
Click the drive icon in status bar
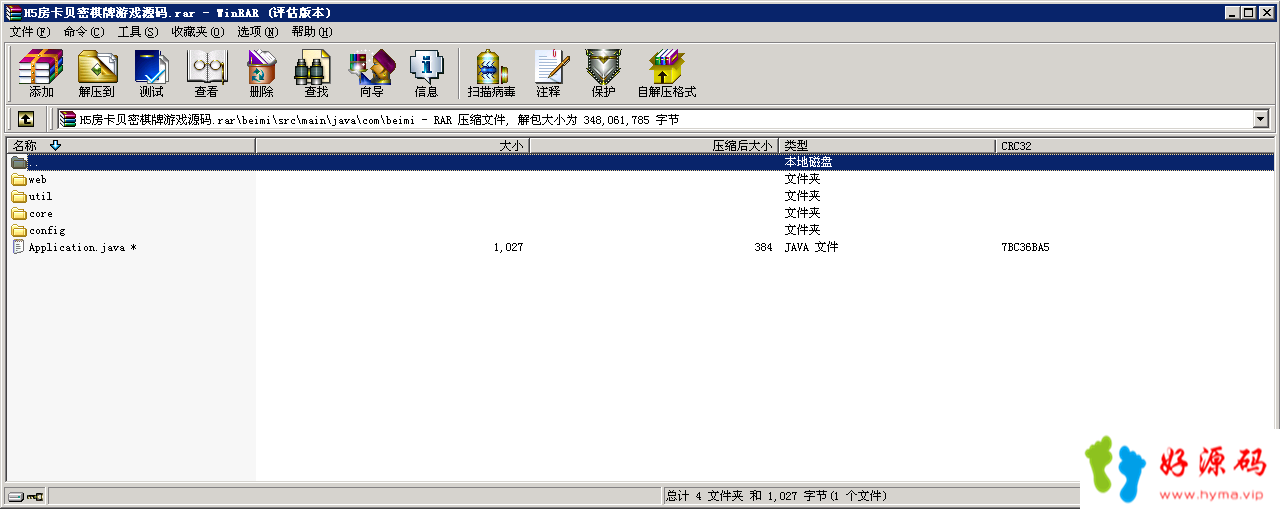(x=17, y=496)
